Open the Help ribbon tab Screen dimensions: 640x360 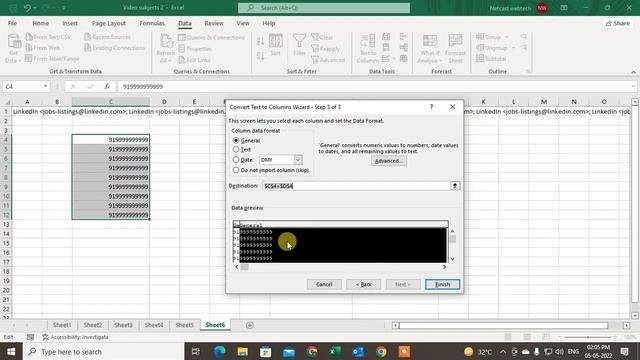[x=269, y=23]
